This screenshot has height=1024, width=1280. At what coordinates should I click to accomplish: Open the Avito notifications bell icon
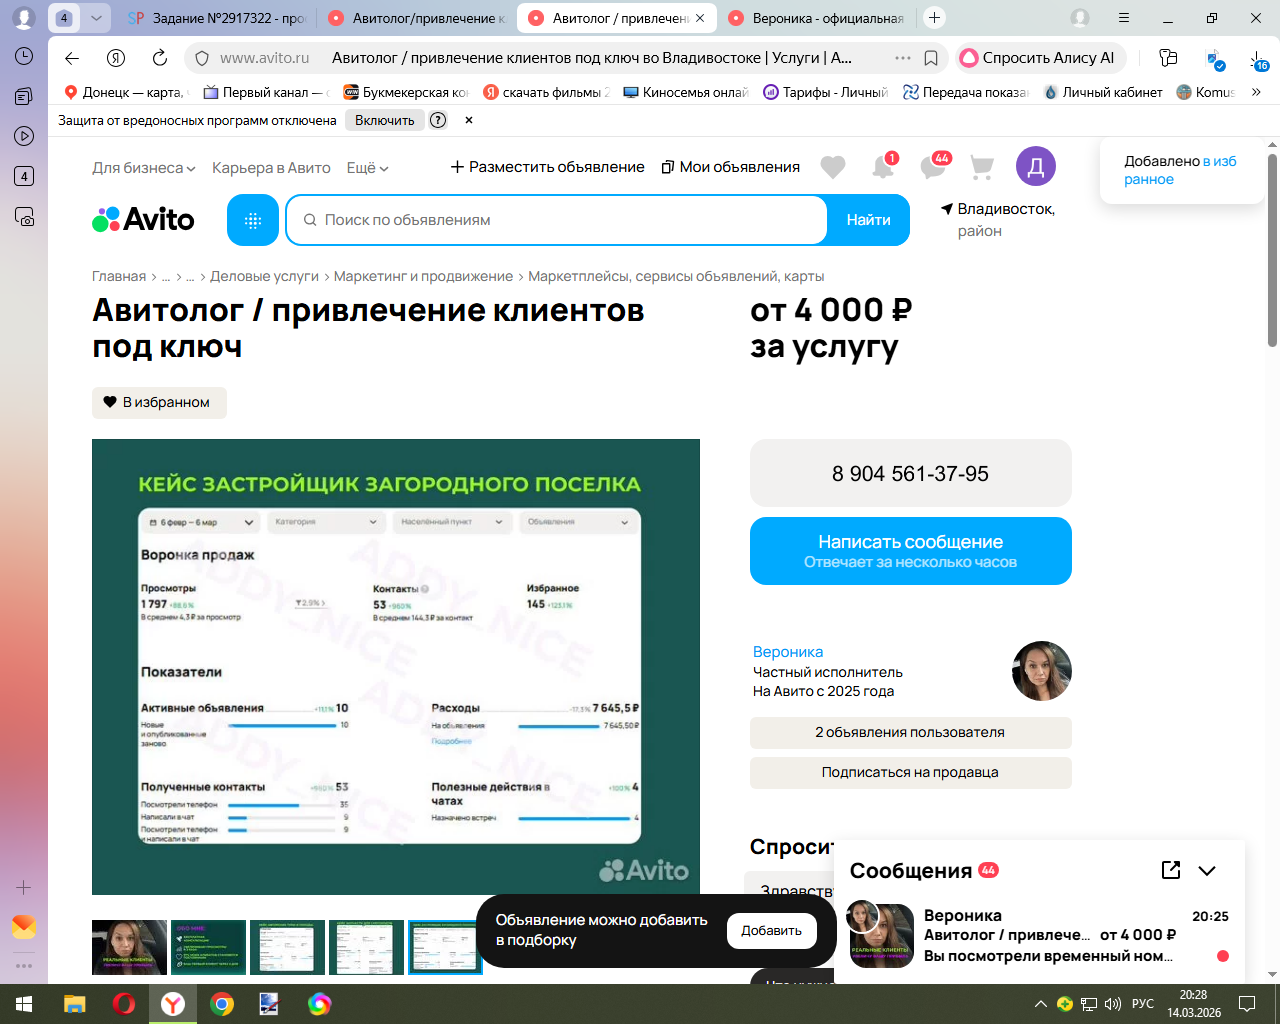tap(883, 167)
